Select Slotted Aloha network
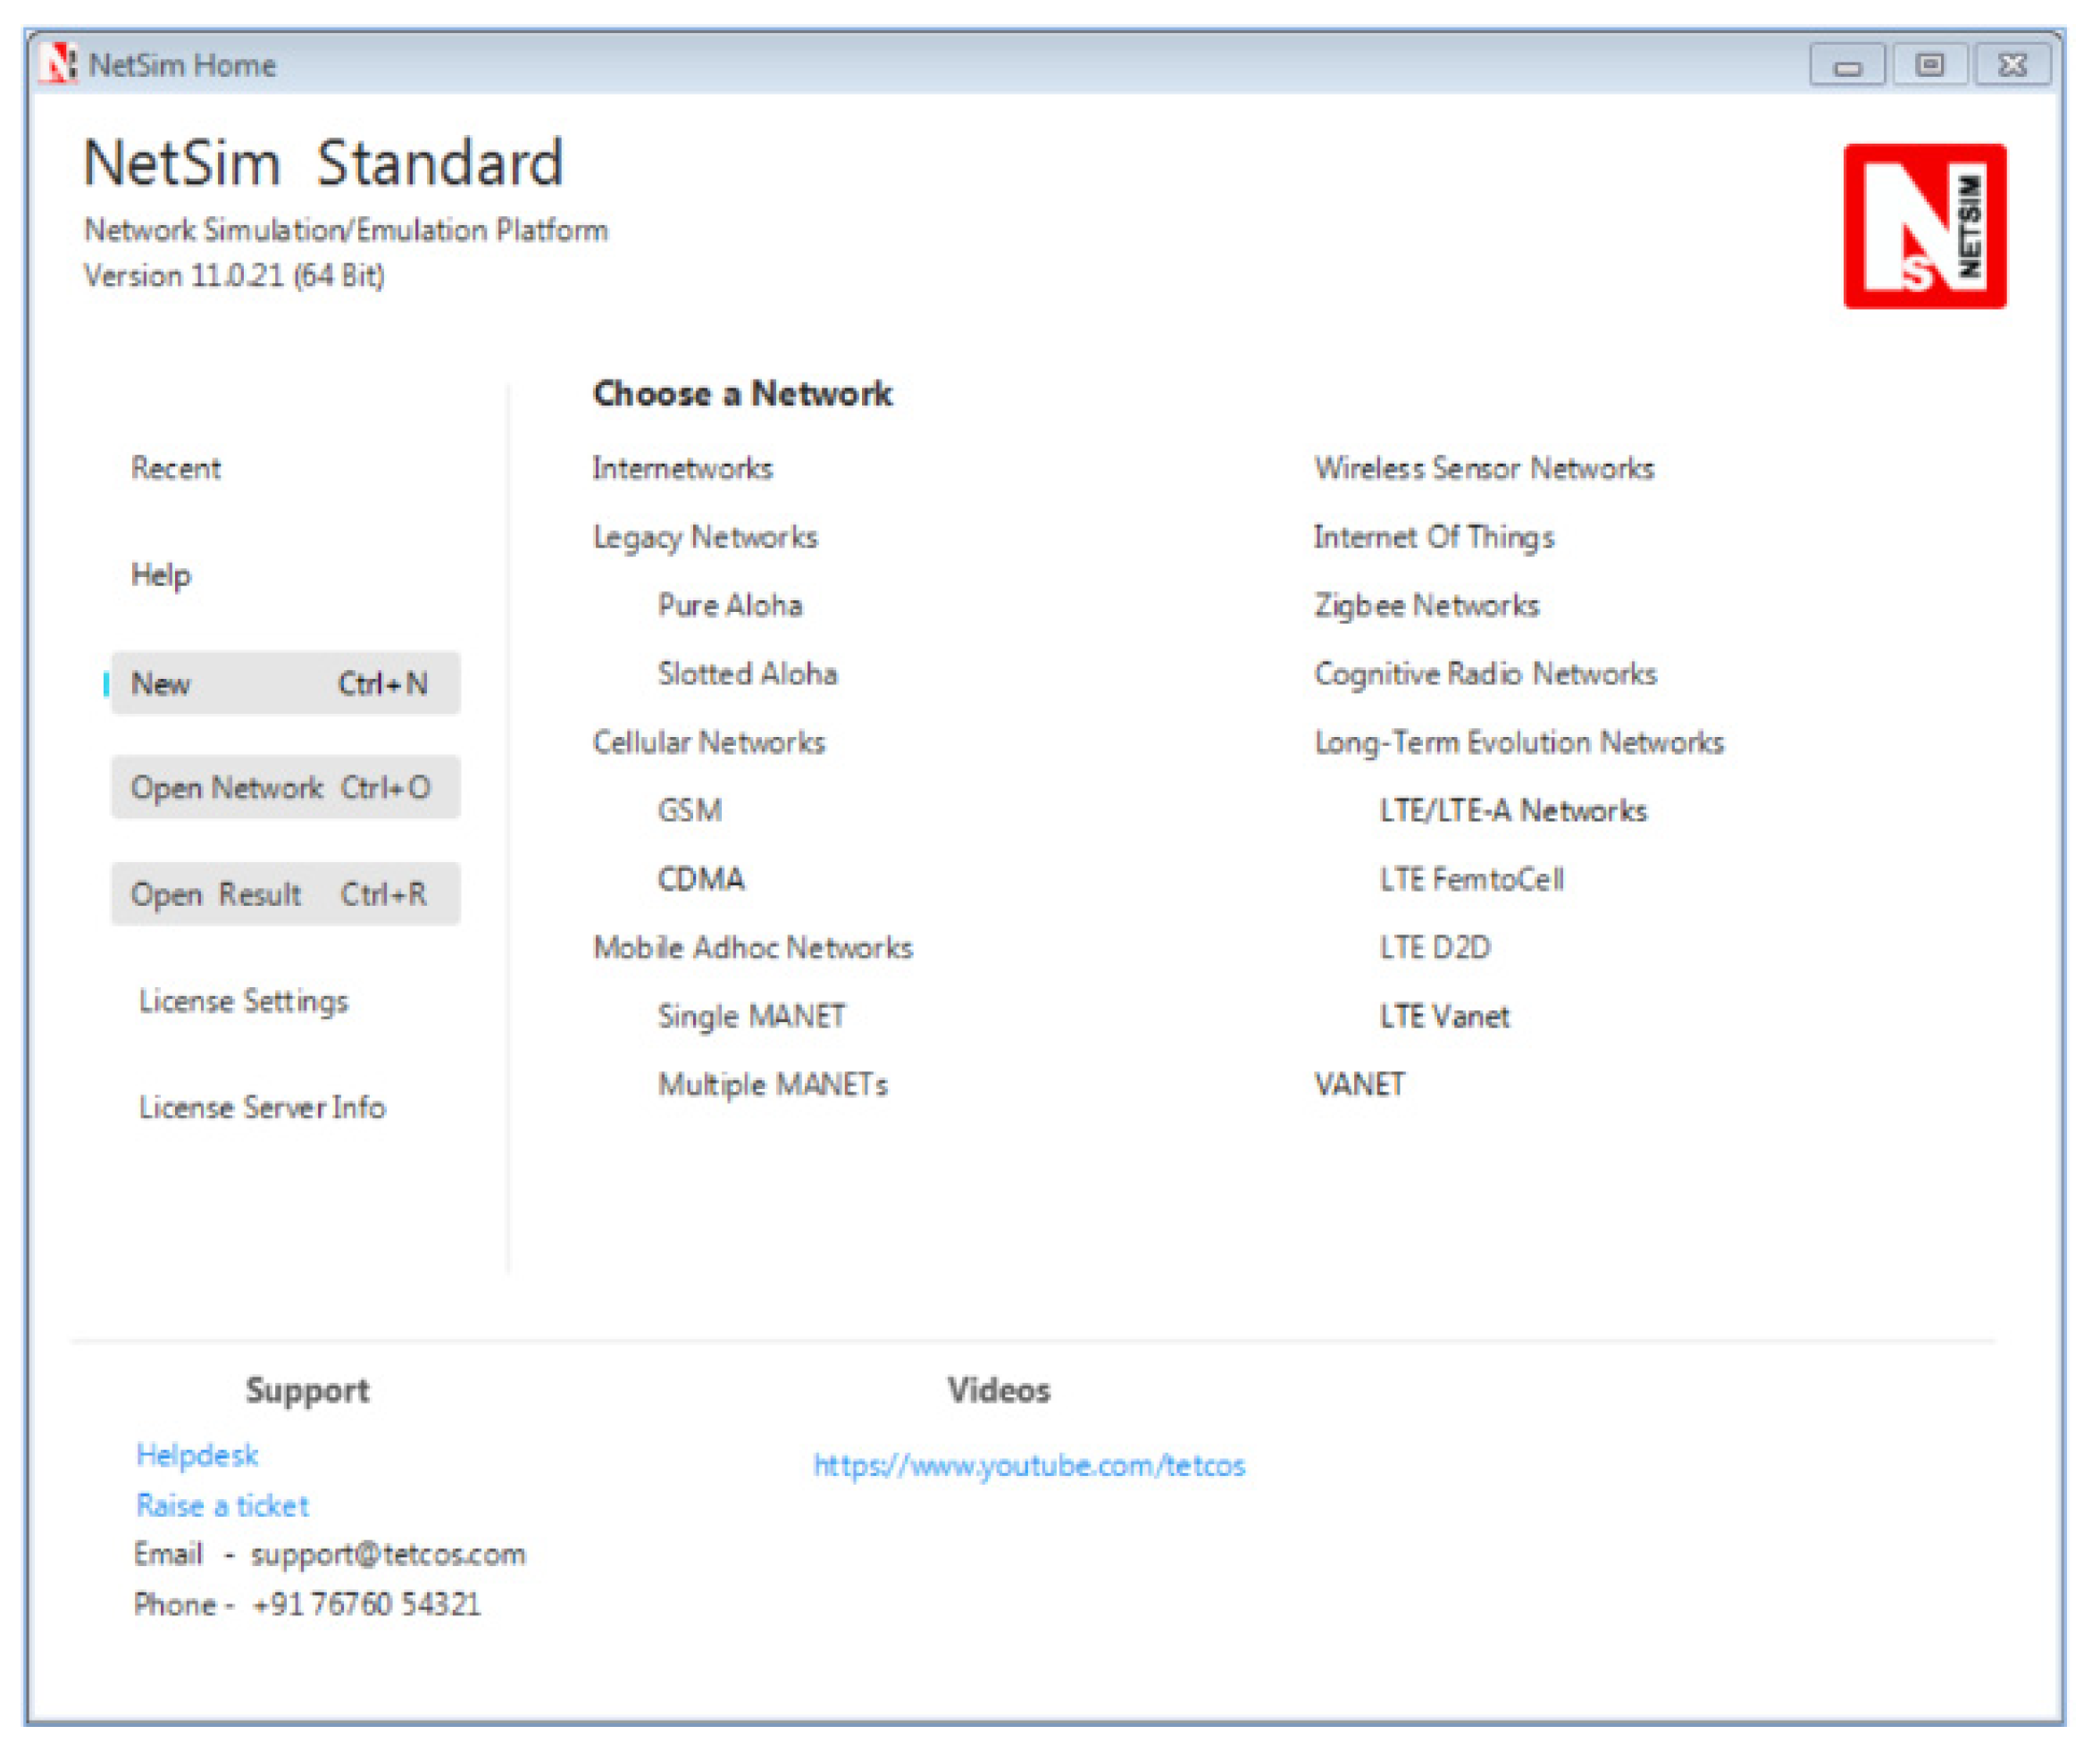Screen dimensions: 2100x1751 (747, 674)
